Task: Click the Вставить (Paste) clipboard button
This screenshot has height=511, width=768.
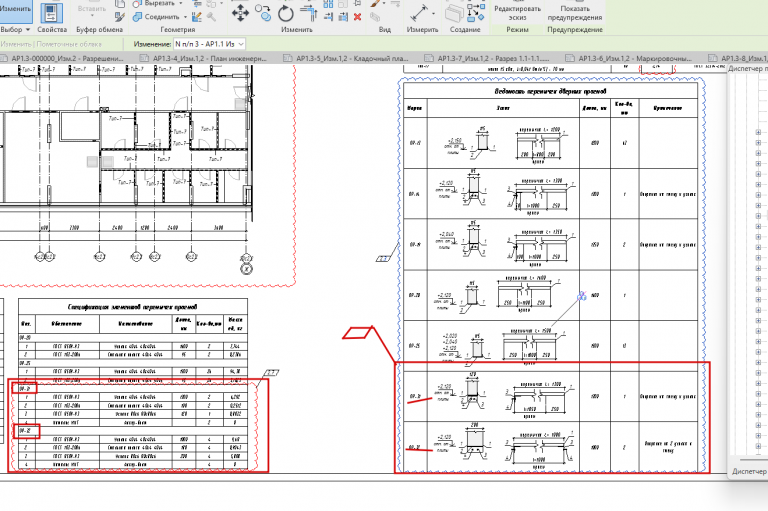Action: click(91, 9)
